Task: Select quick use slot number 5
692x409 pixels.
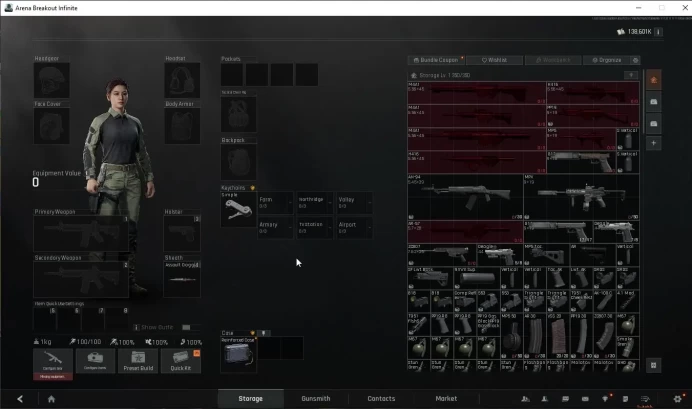Action: [45, 319]
